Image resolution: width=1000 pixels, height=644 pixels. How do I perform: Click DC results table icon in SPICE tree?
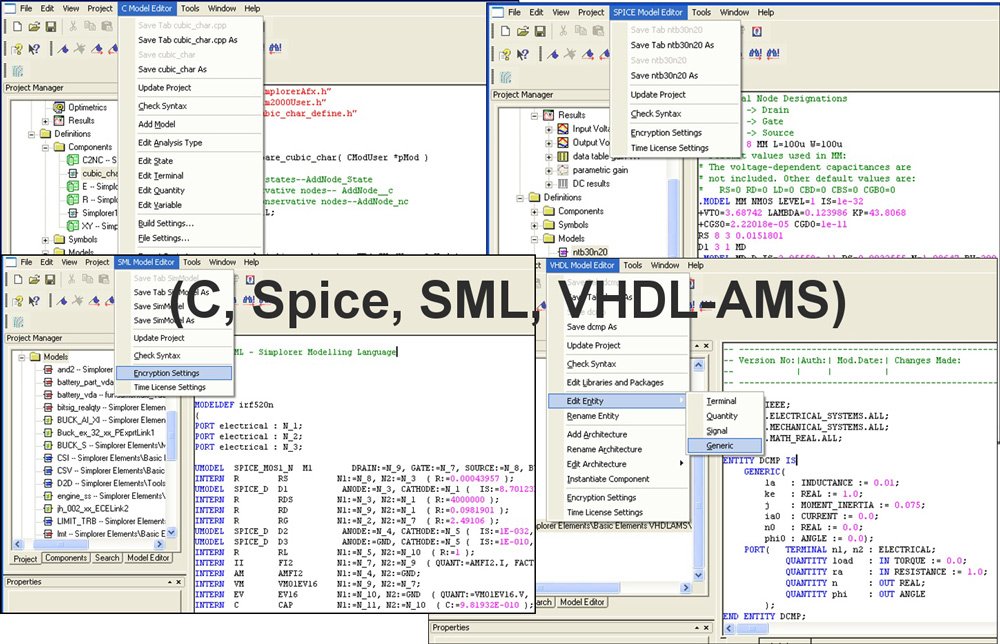tap(563, 184)
